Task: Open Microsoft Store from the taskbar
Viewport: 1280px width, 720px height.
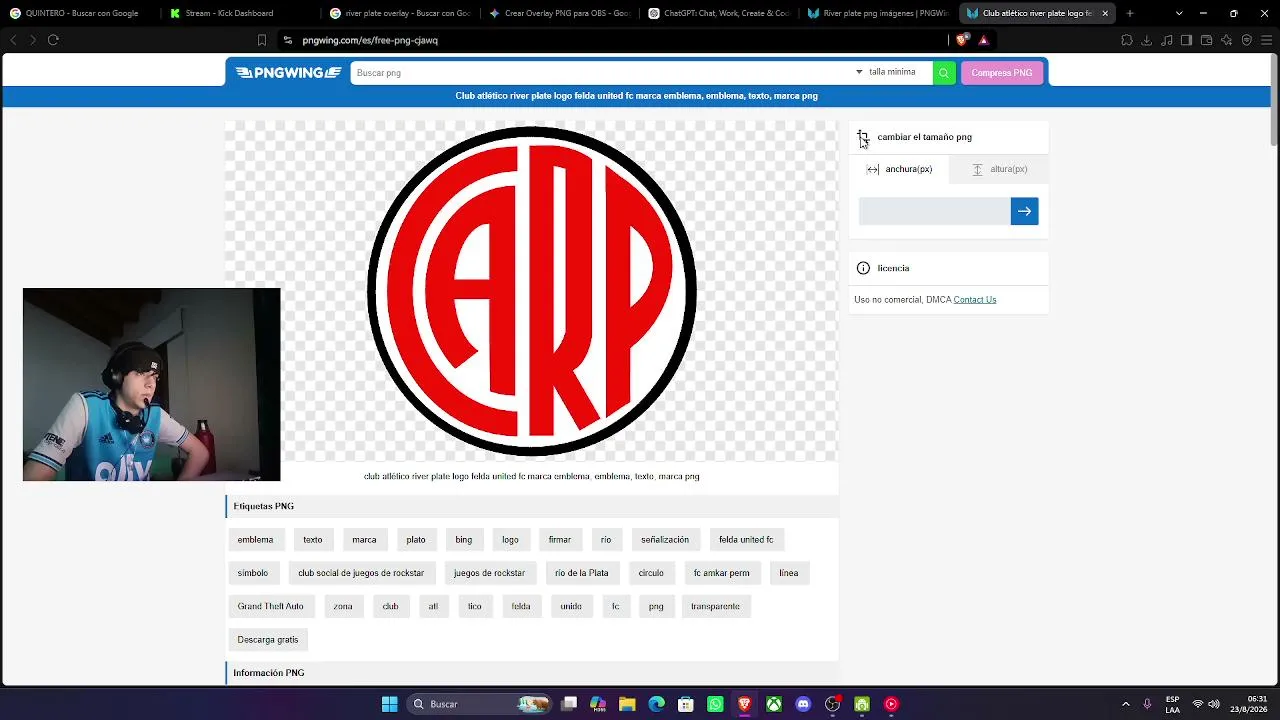Action: 686,704
